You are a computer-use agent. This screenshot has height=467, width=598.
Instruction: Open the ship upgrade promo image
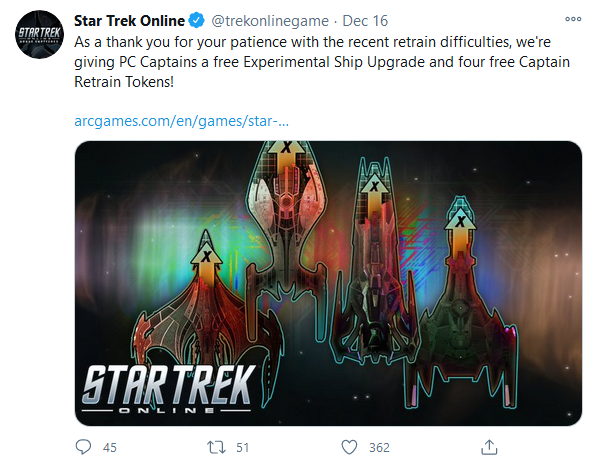coord(328,283)
